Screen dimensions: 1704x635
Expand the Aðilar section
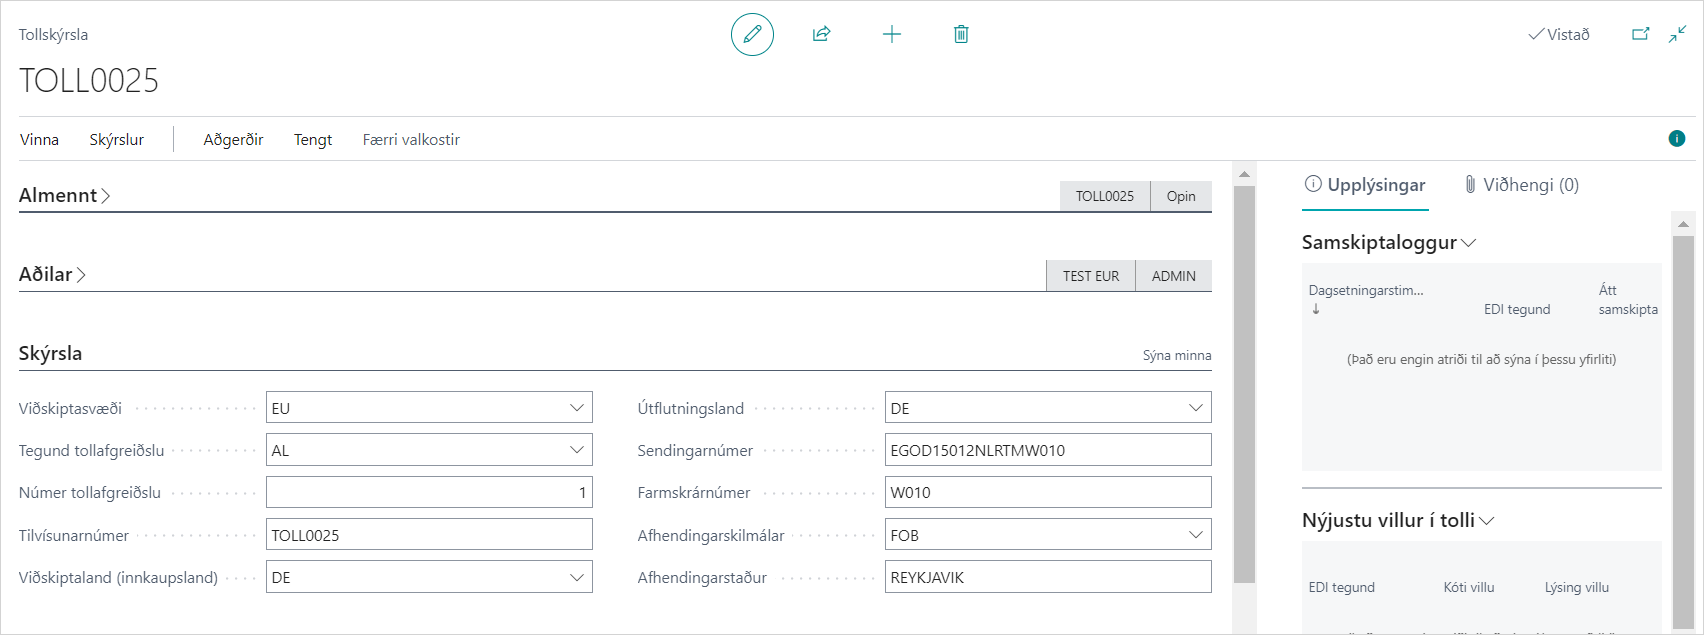(x=52, y=275)
